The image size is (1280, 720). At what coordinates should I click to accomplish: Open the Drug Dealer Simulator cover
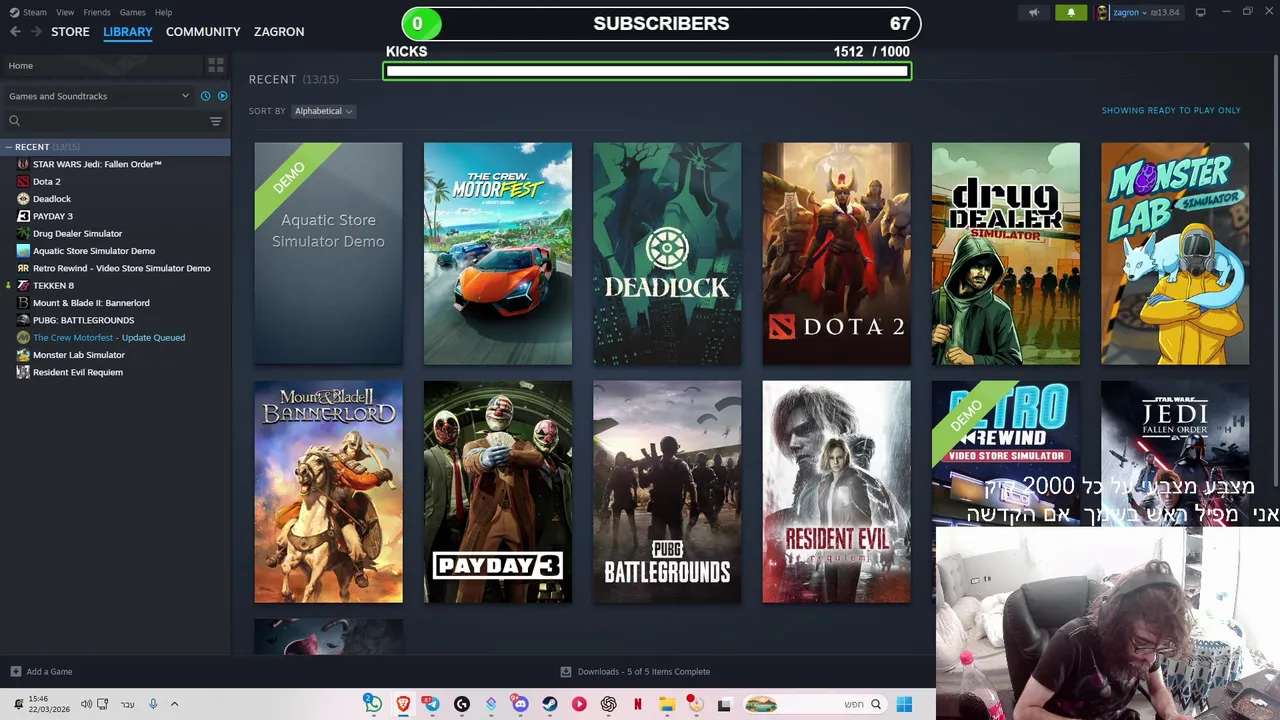pos(1006,253)
